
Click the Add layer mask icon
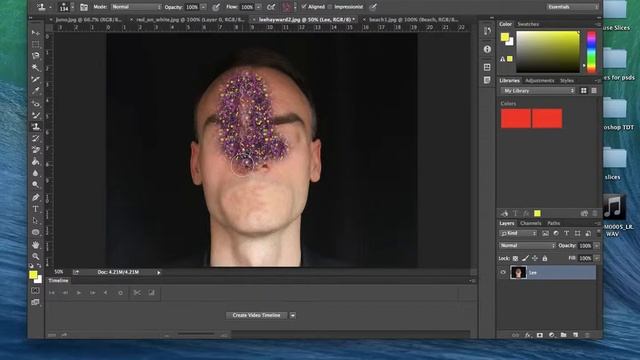540,335
